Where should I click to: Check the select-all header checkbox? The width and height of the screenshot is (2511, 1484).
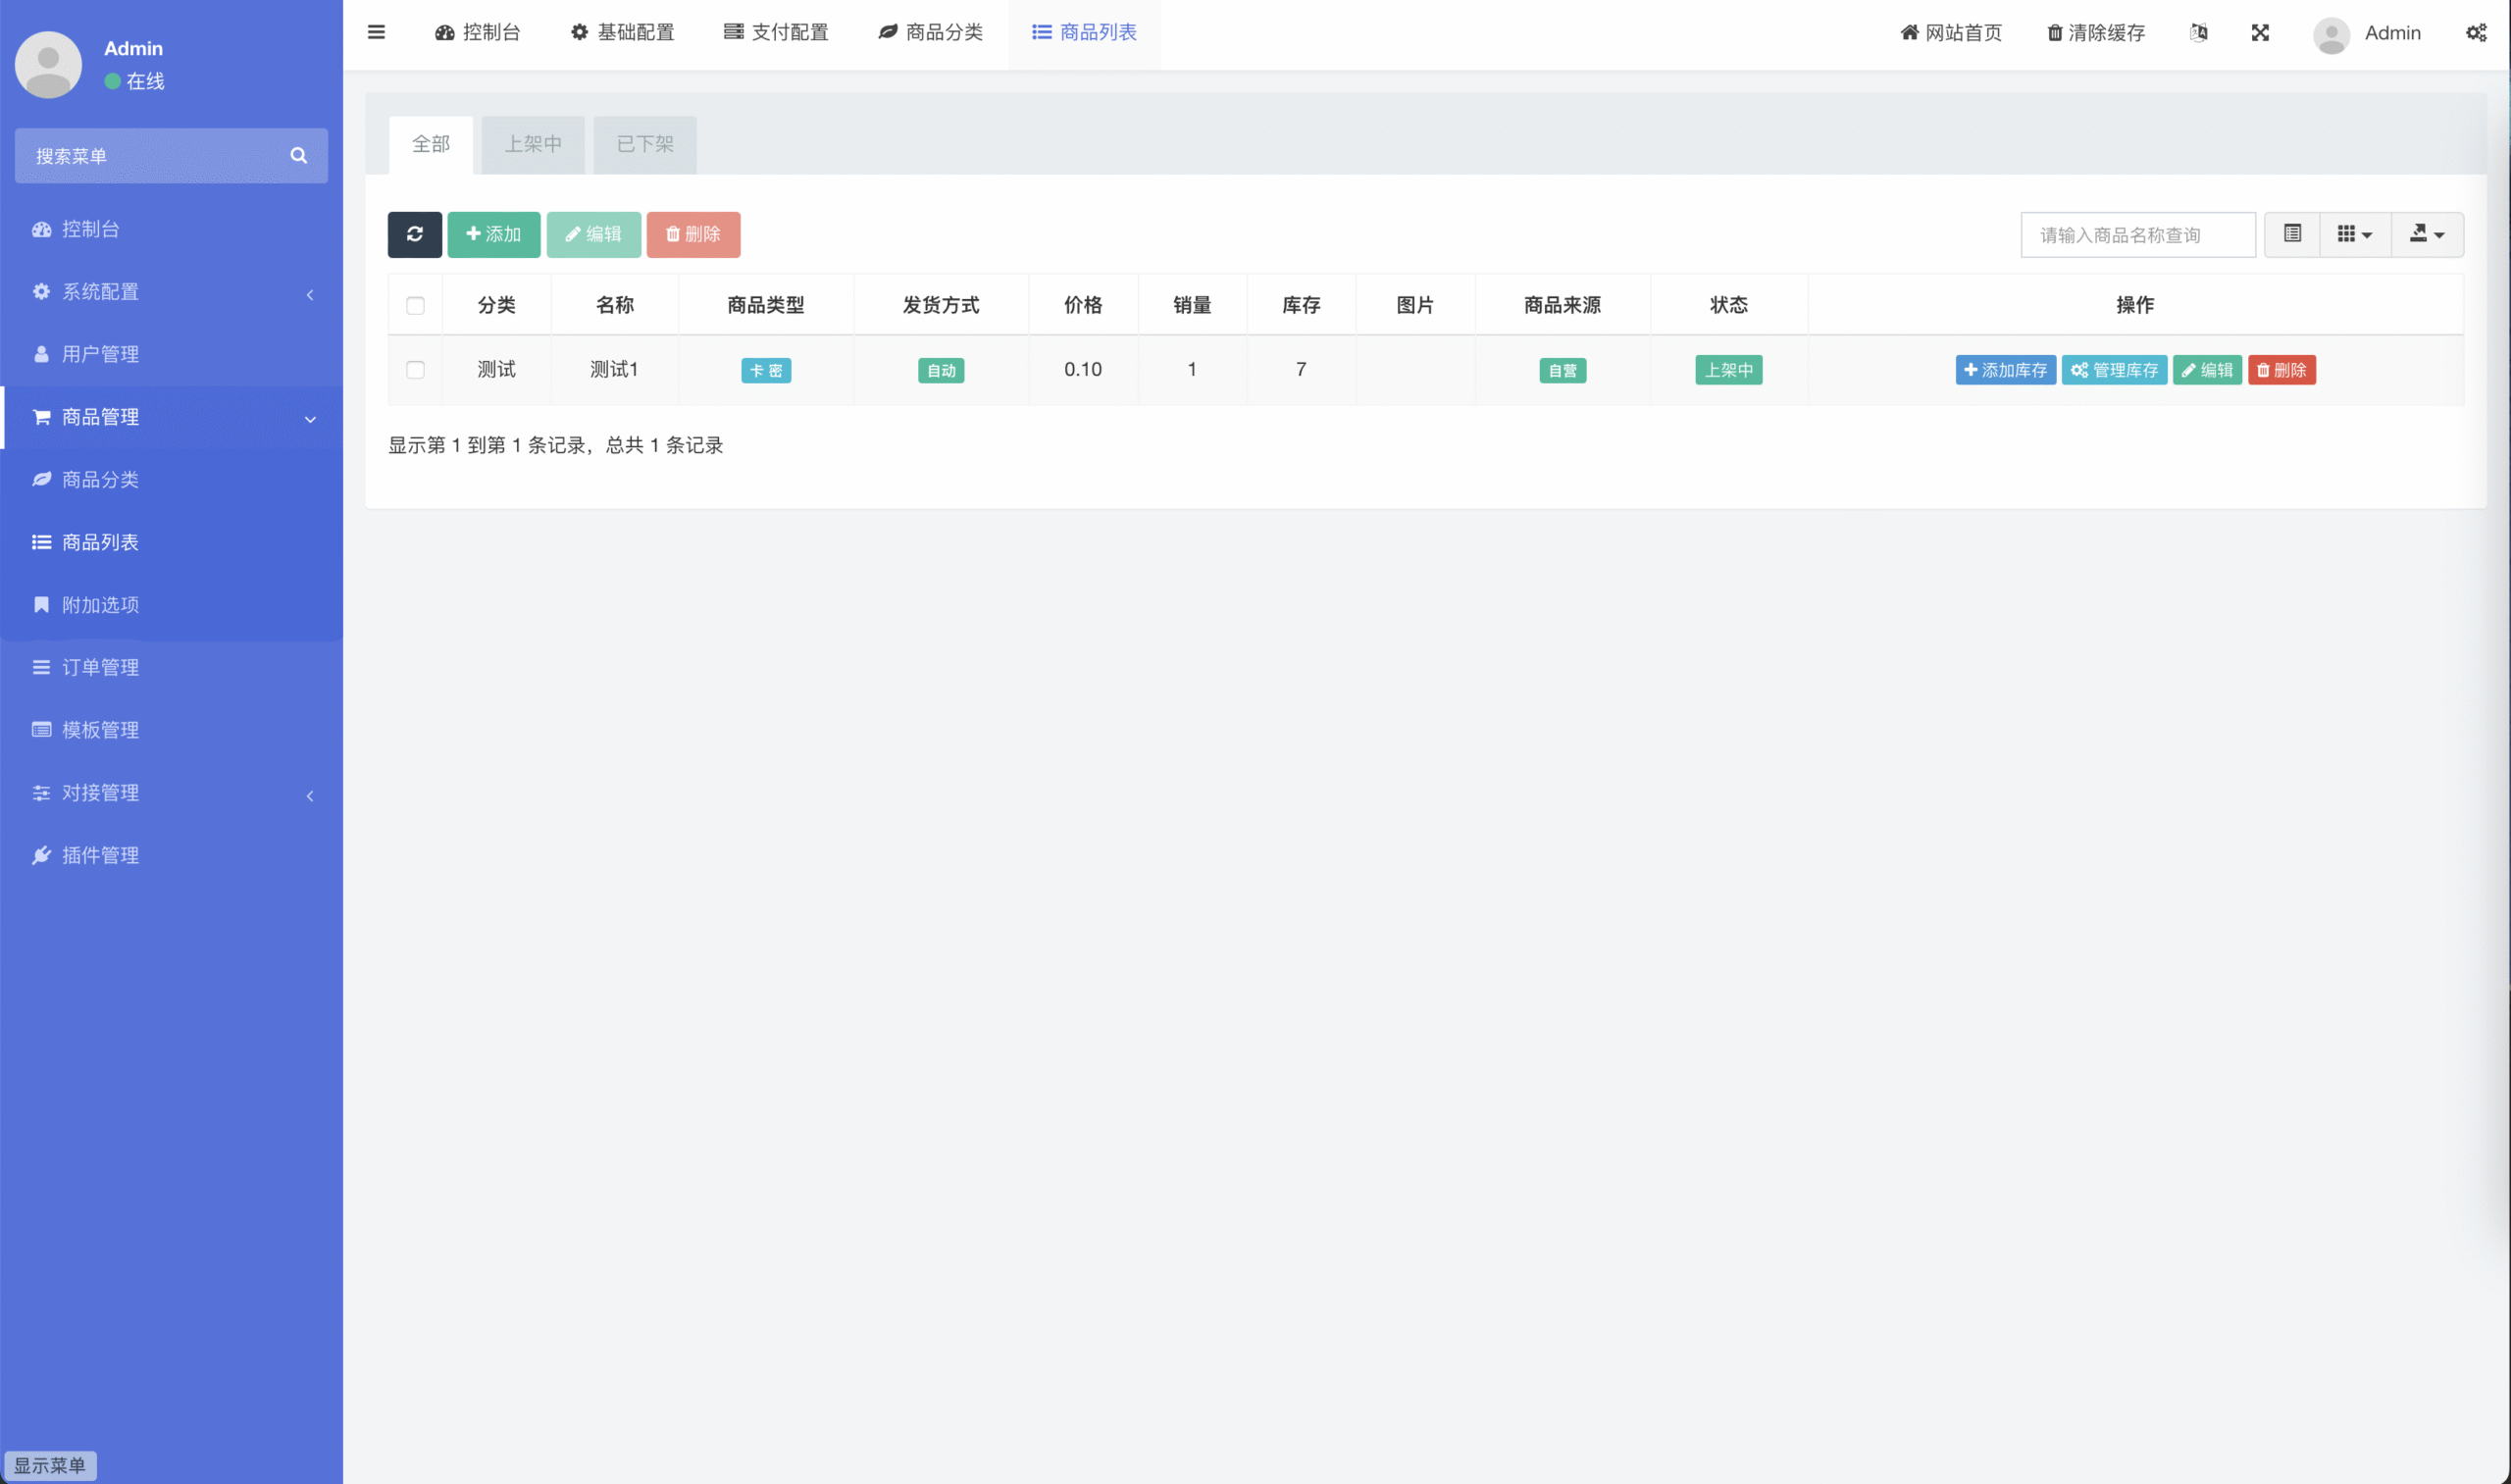415,305
